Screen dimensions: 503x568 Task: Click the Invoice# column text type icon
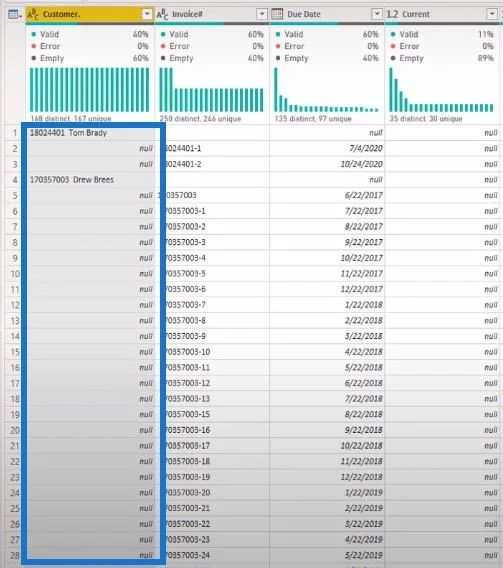[x=162, y=14]
